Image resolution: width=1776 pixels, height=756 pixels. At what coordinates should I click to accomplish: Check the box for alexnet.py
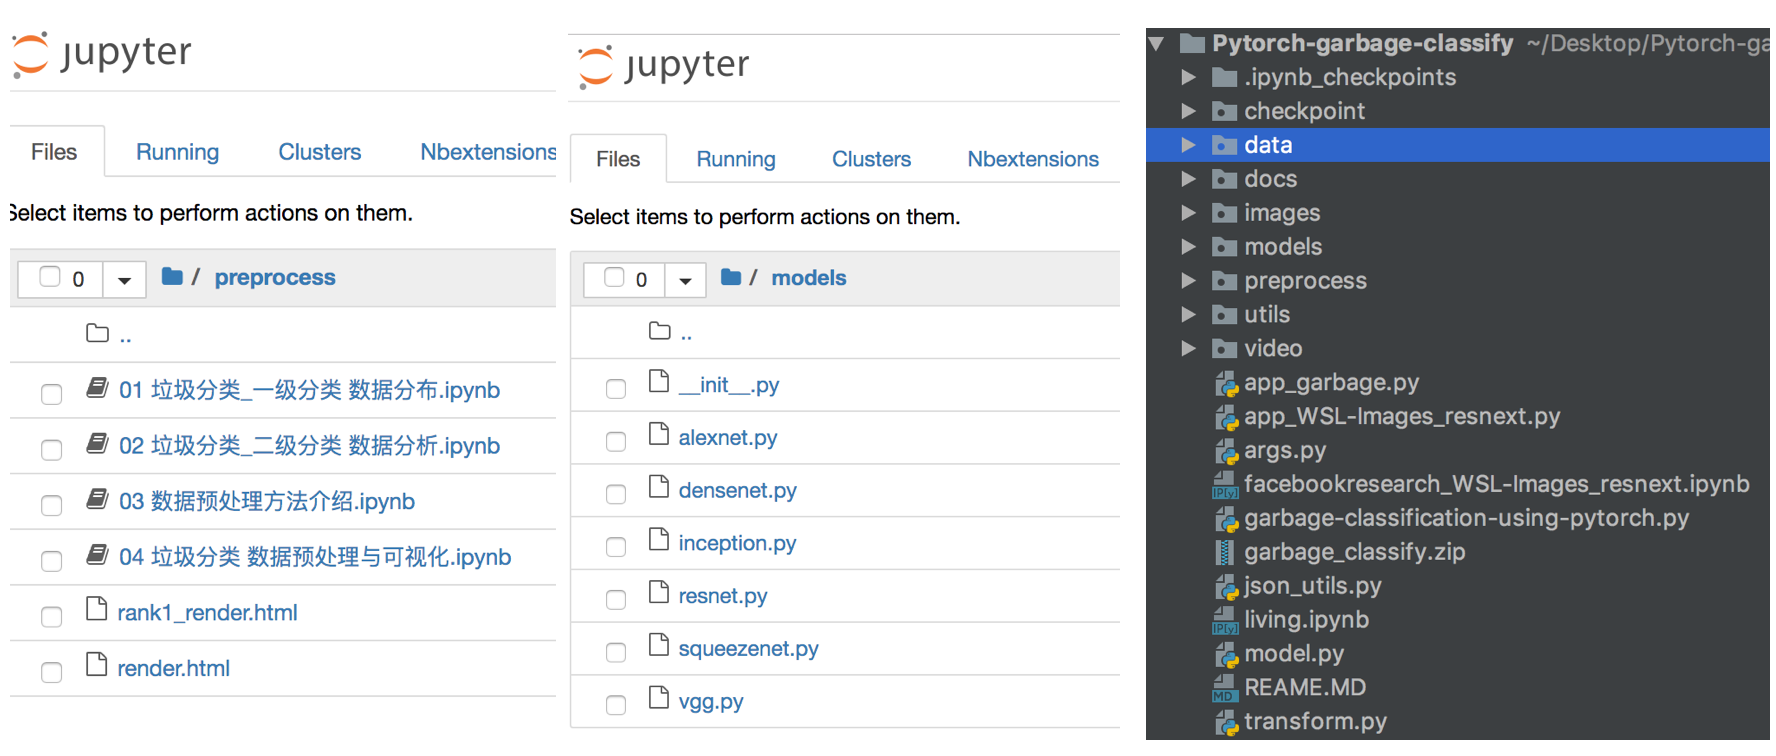coord(616,441)
